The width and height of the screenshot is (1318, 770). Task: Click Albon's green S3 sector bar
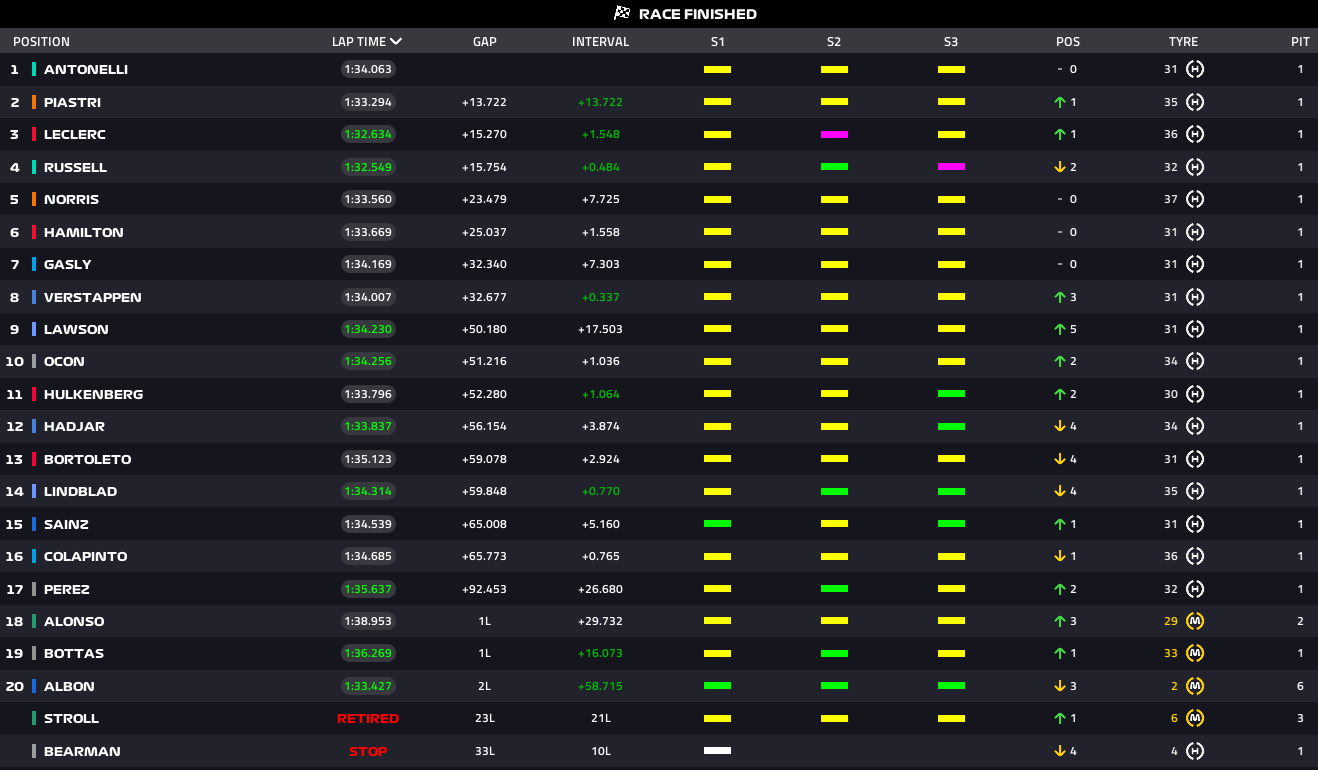click(x=951, y=686)
